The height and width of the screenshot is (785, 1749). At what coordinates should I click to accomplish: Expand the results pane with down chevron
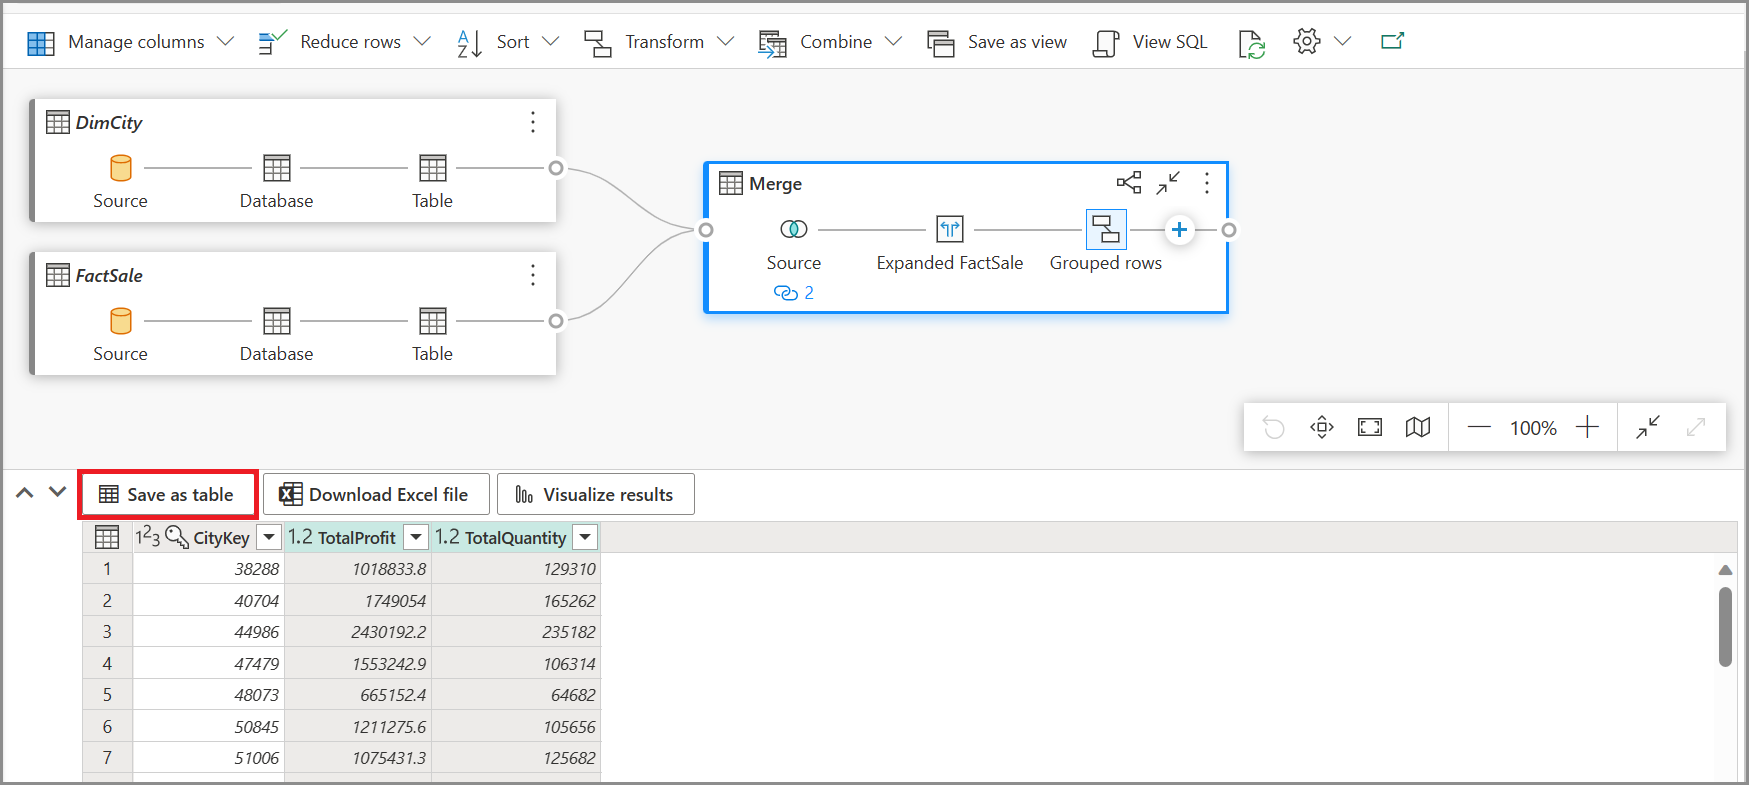tap(57, 492)
